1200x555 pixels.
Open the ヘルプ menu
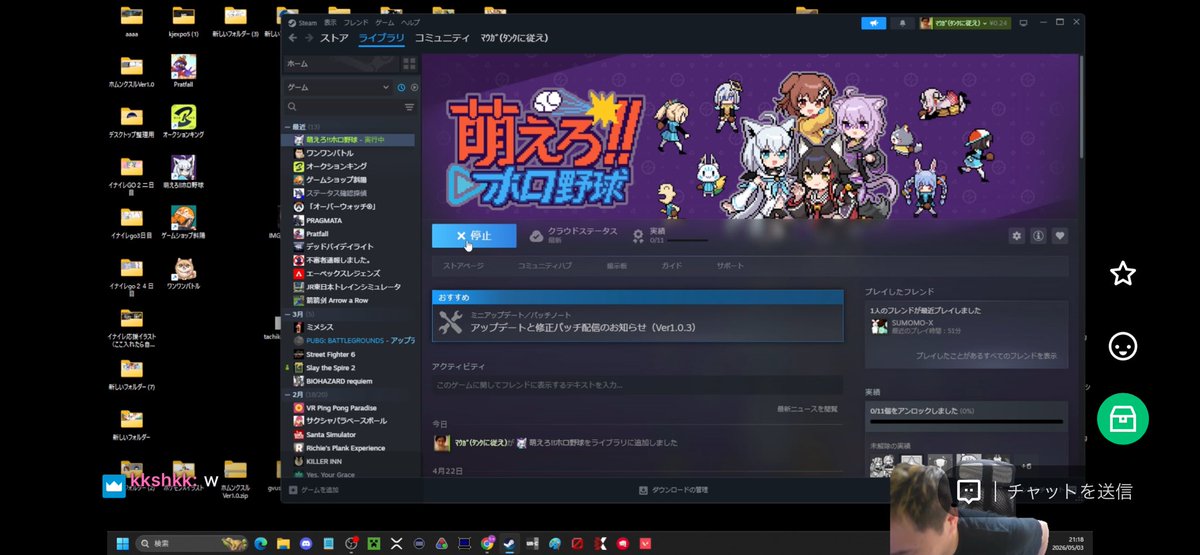(410, 22)
